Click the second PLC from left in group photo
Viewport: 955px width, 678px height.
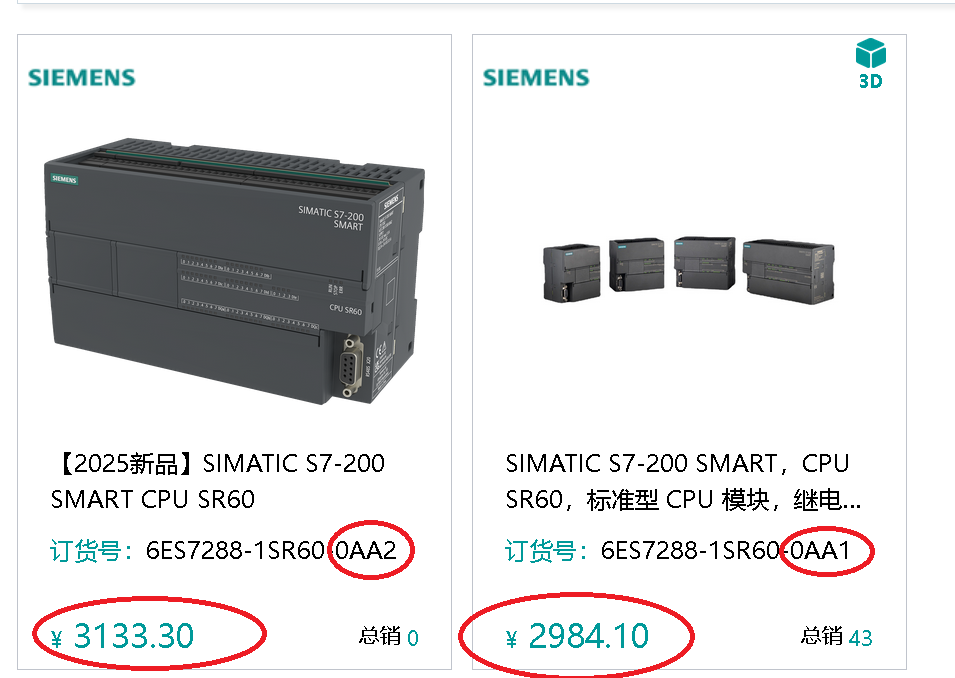[636, 265]
